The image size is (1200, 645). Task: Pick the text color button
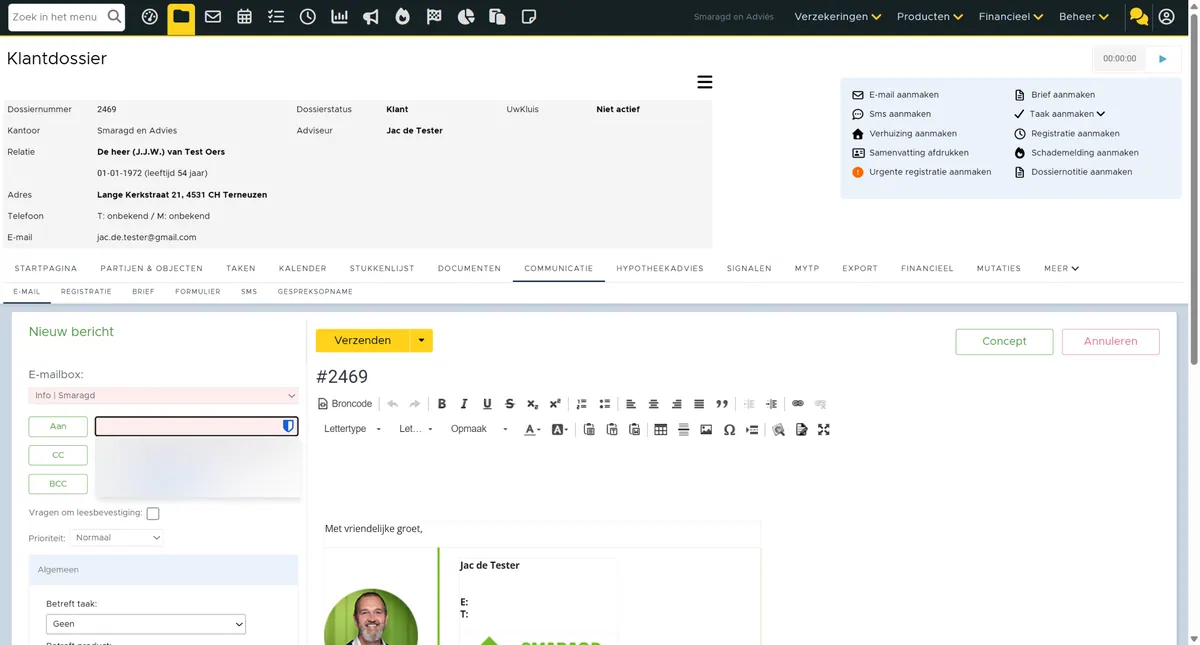point(533,430)
